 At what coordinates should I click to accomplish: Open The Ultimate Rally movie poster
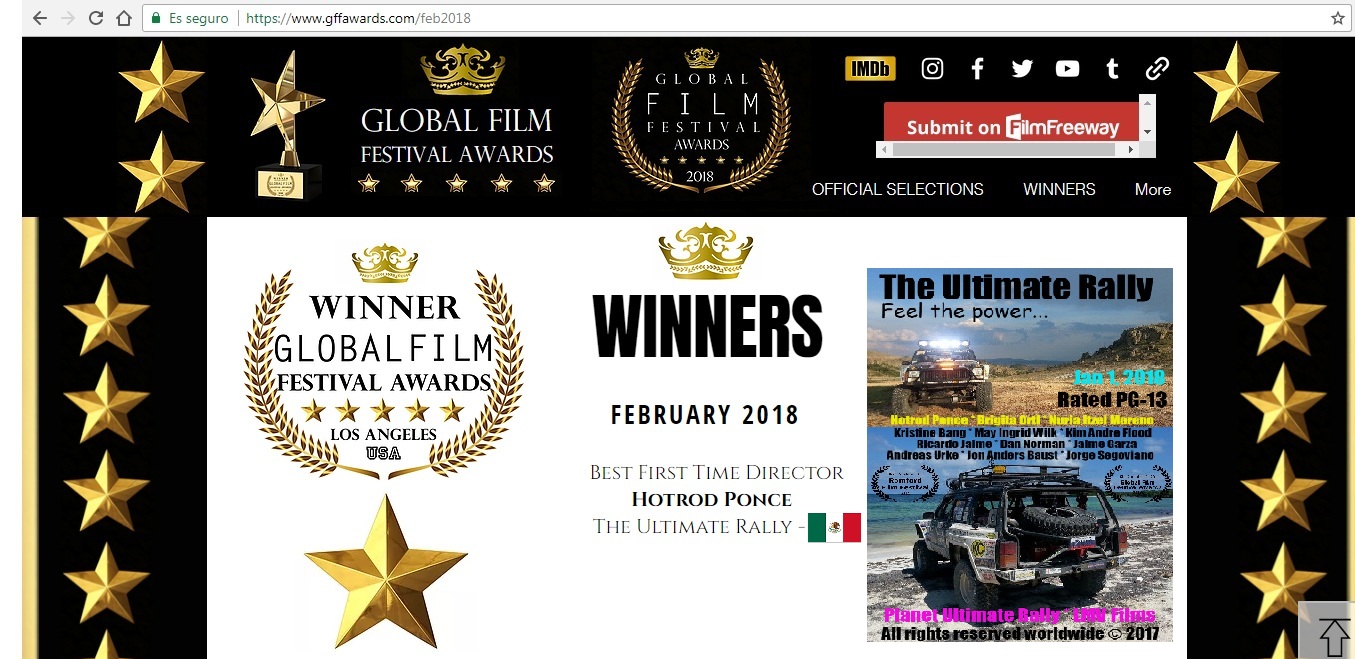coord(1020,455)
